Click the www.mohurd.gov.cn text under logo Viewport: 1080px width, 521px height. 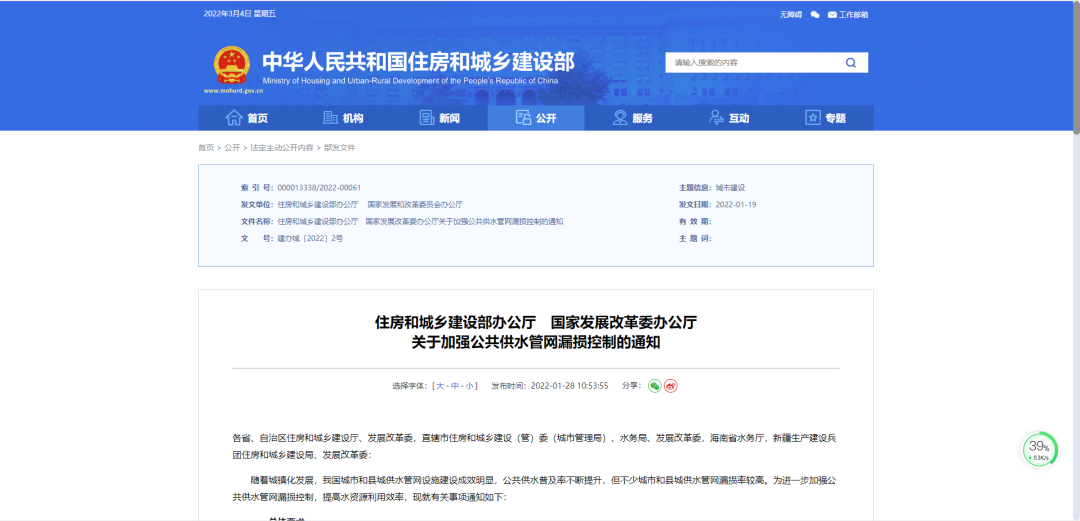pos(233,91)
